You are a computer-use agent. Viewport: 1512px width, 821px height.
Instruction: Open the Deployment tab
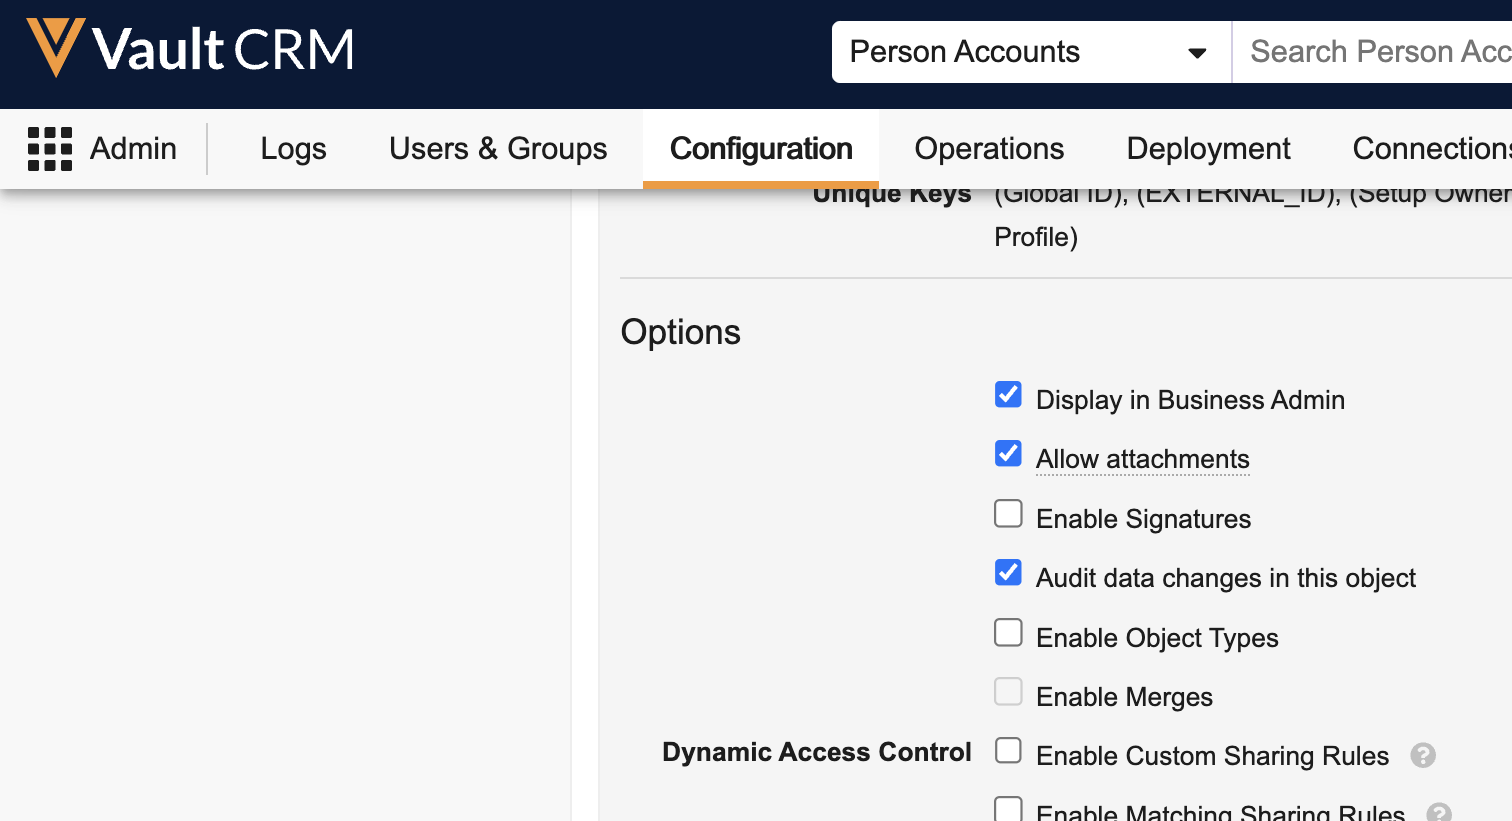tap(1208, 149)
